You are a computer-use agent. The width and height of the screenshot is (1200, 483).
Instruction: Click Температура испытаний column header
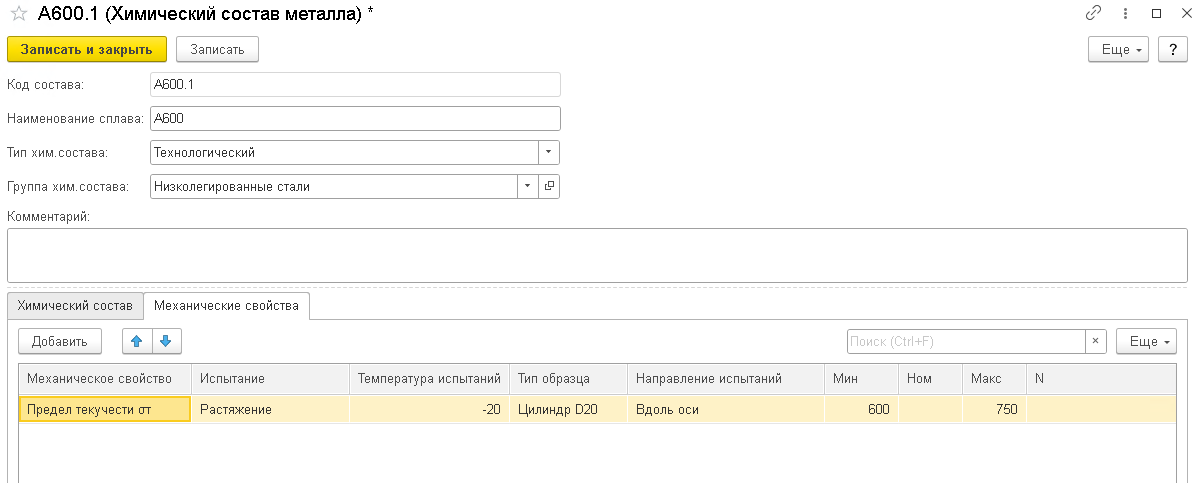tap(429, 379)
